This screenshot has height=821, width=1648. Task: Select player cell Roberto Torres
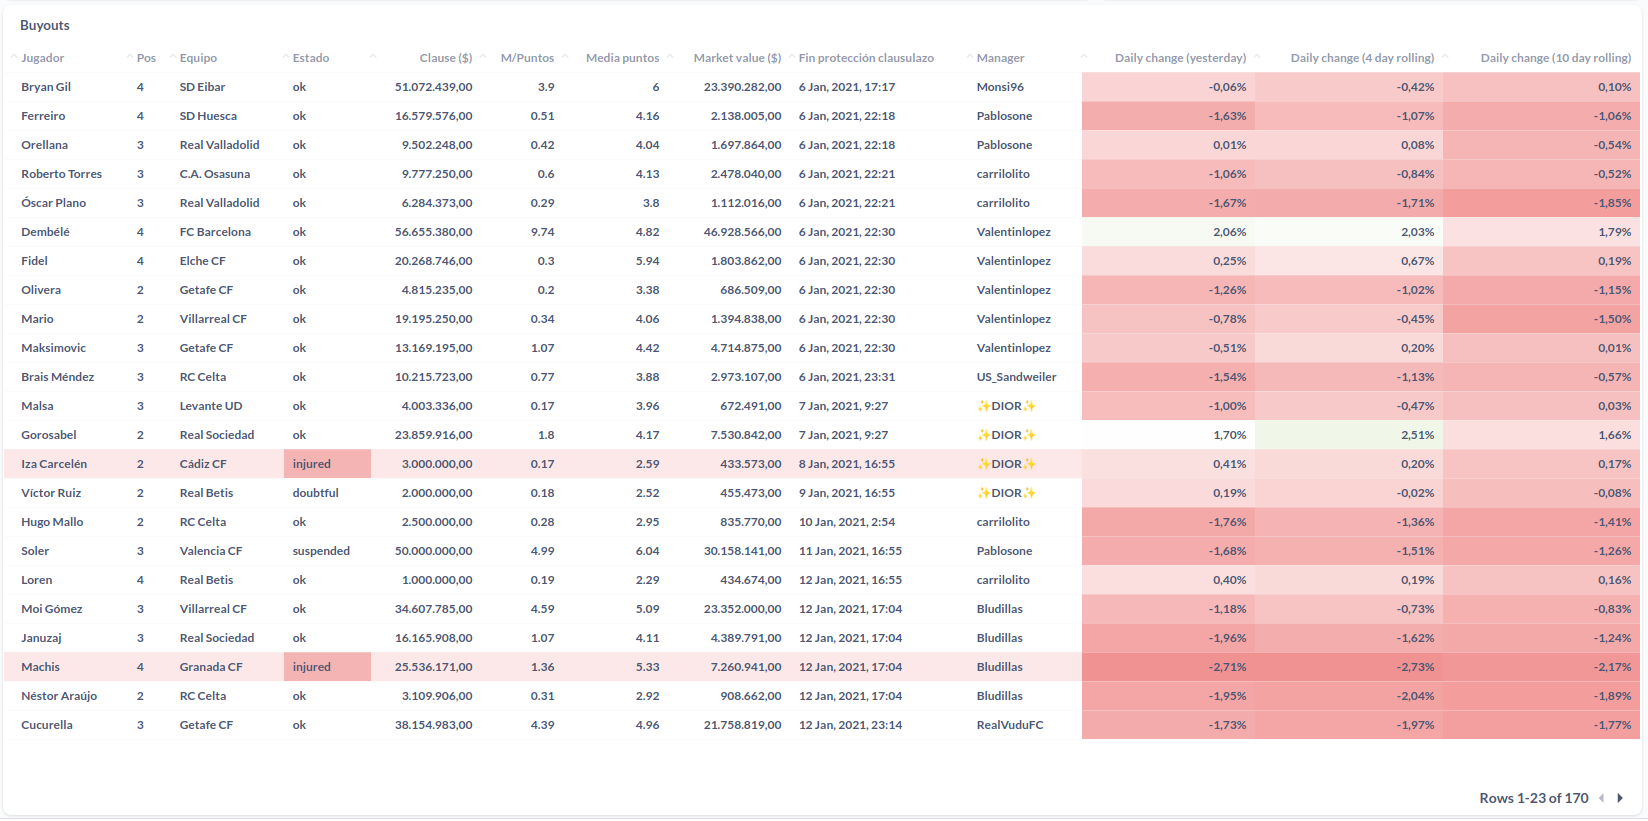click(62, 174)
